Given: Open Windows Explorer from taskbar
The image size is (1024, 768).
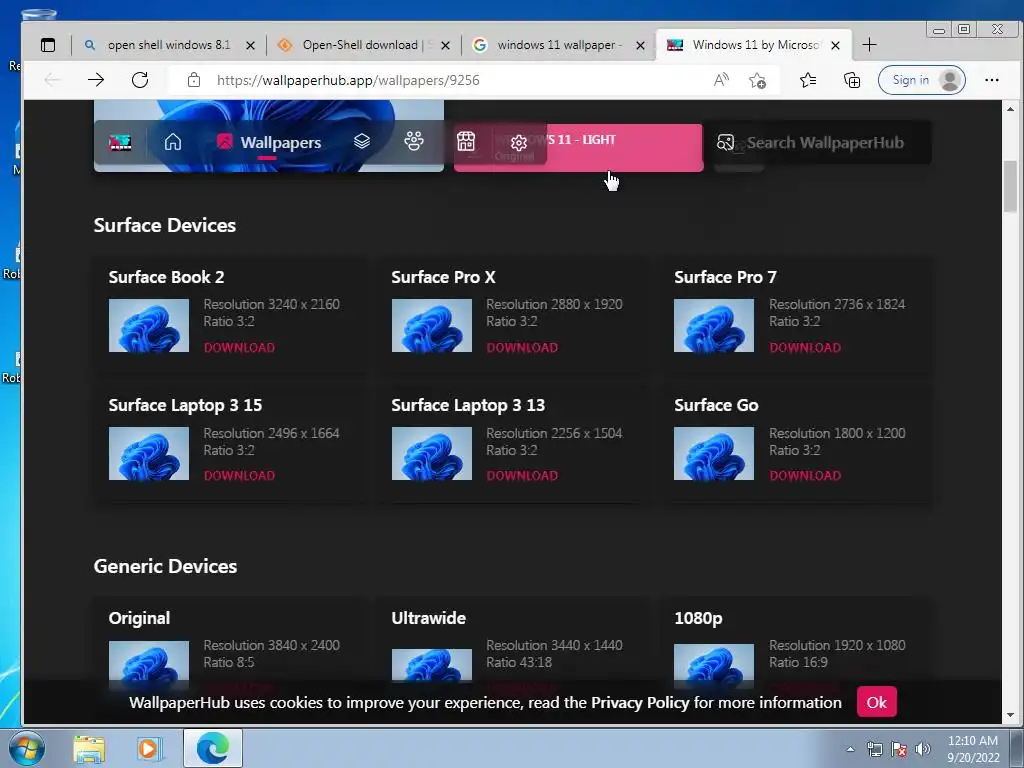Looking at the screenshot, I should pyautogui.click(x=89, y=748).
